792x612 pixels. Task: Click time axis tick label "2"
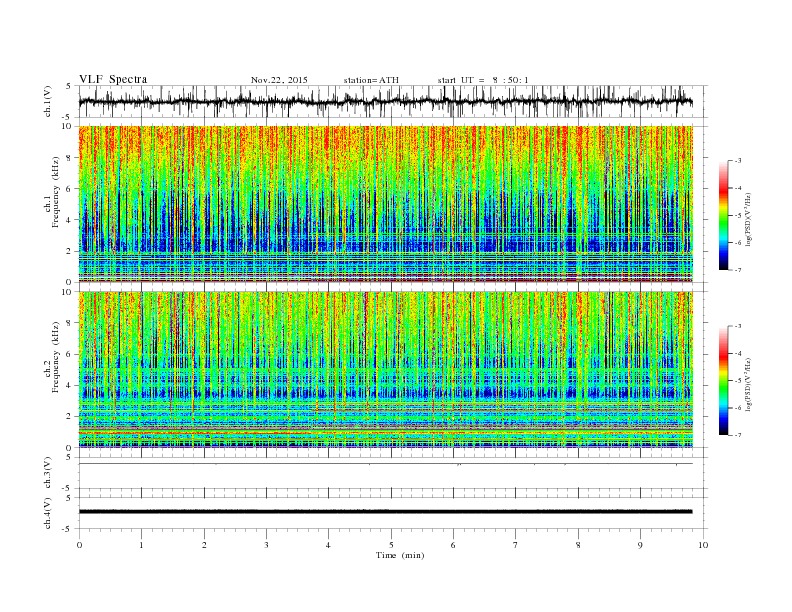pos(204,545)
